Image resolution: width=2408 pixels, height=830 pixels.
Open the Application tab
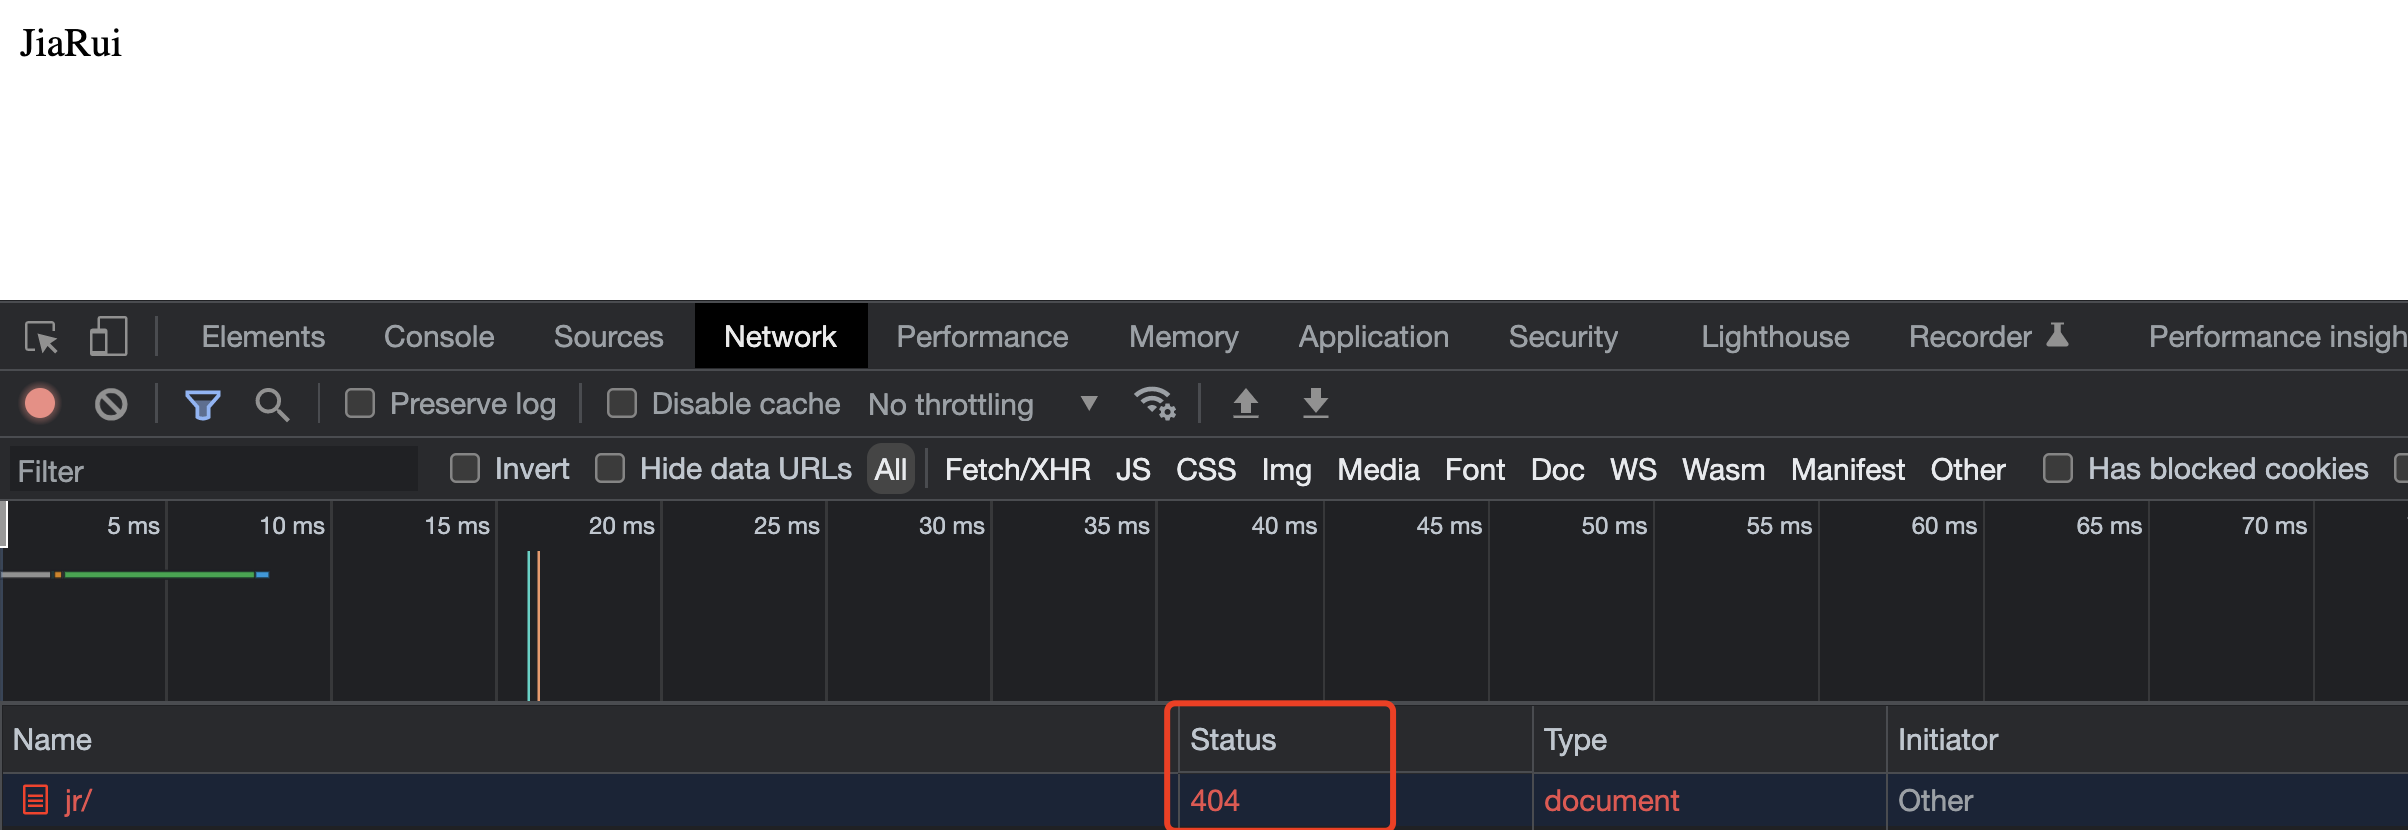1373,337
